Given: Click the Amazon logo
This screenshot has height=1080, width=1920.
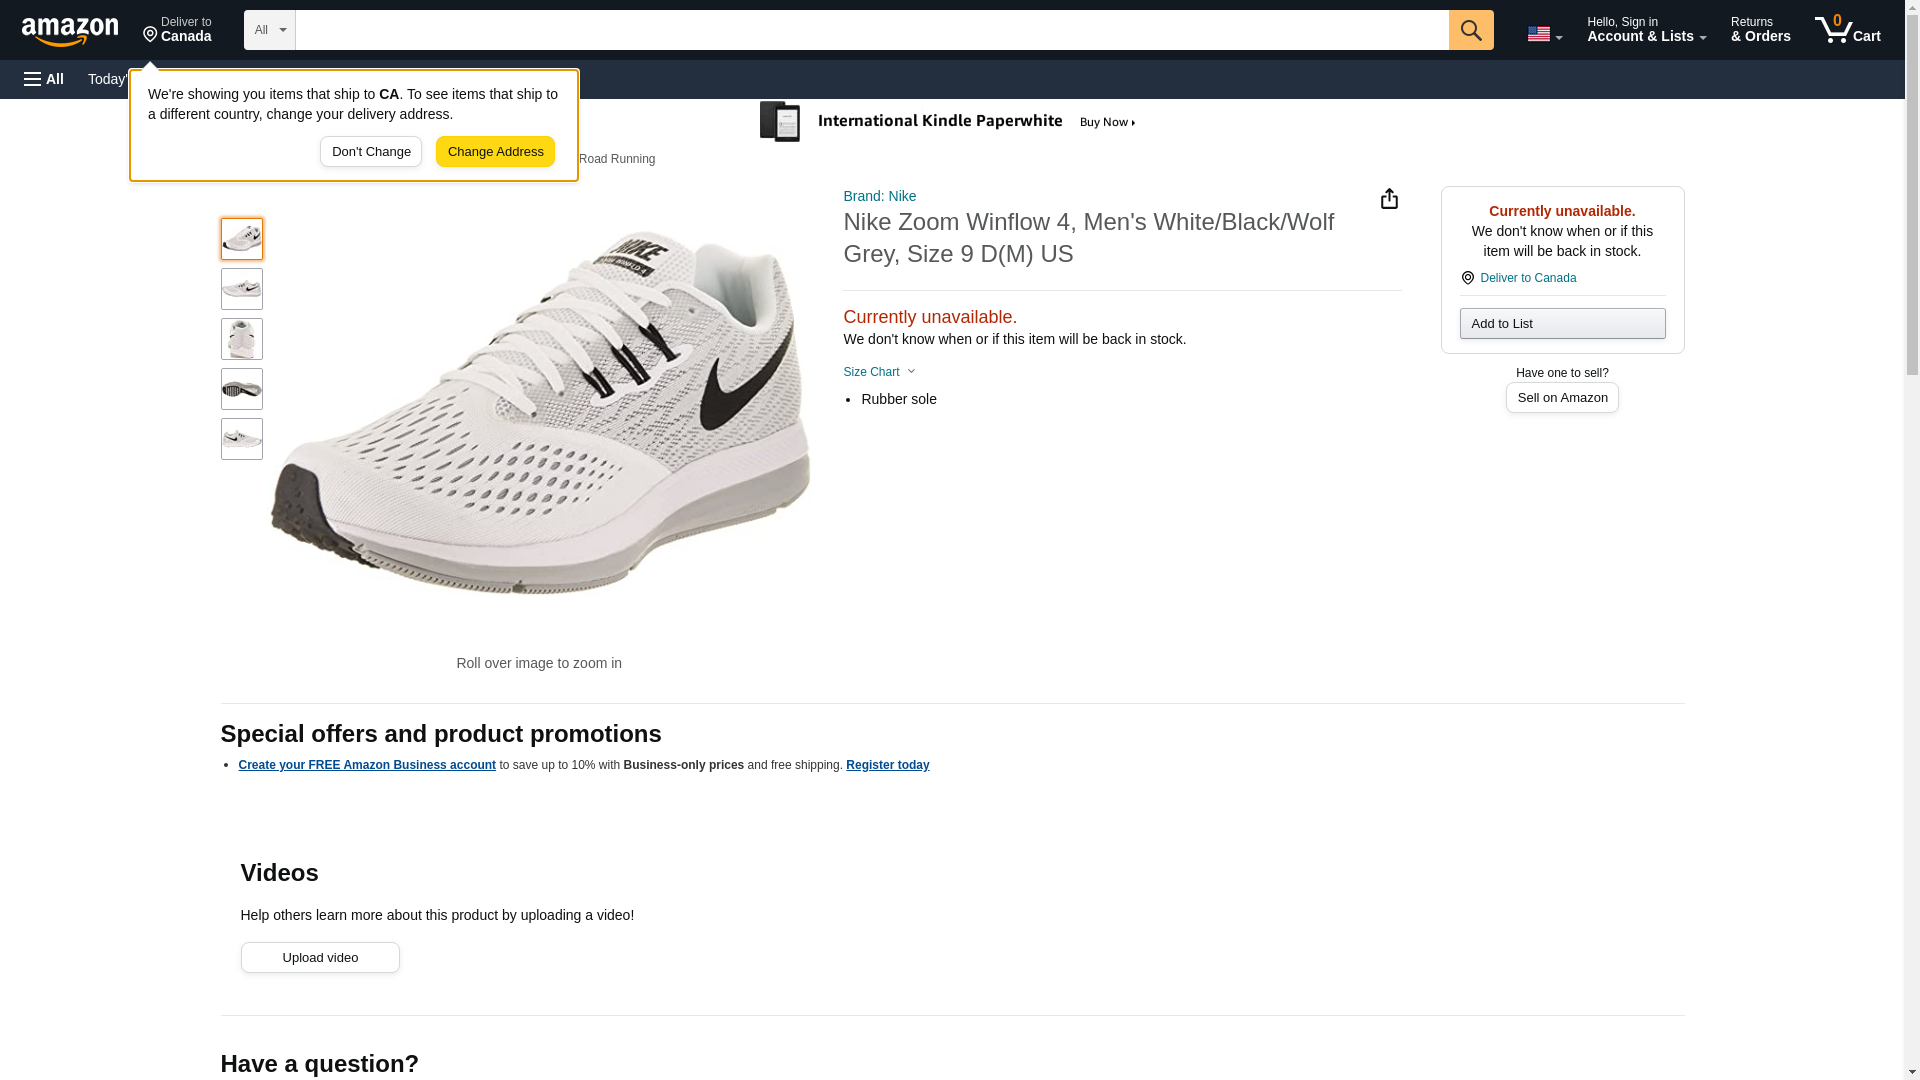Looking at the screenshot, I should click(x=70, y=31).
